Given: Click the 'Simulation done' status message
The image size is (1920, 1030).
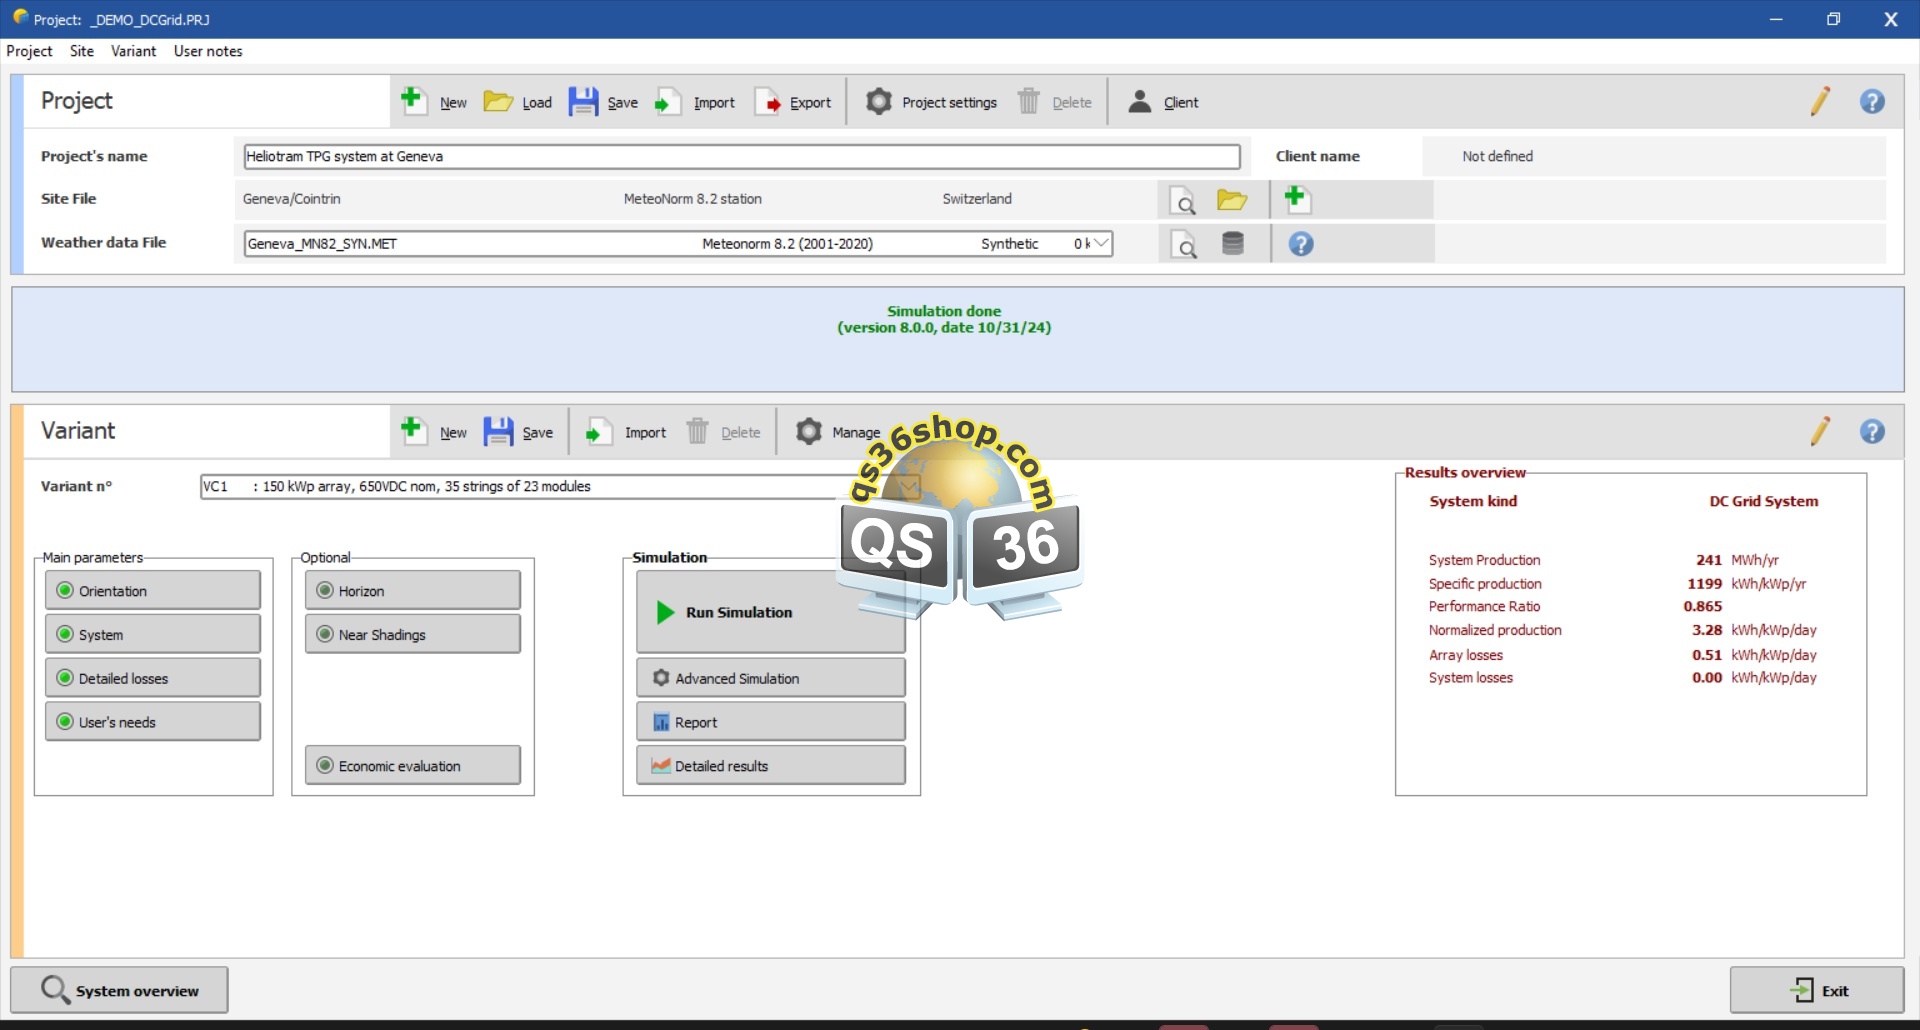Looking at the screenshot, I should point(944,311).
